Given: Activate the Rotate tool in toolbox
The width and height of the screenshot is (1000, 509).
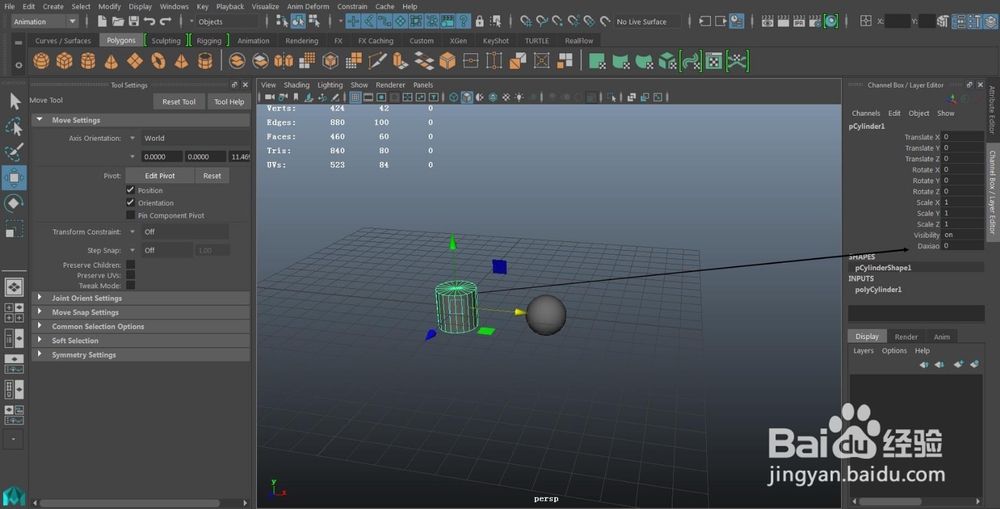Looking at the screenshot, I should point(14,203).
